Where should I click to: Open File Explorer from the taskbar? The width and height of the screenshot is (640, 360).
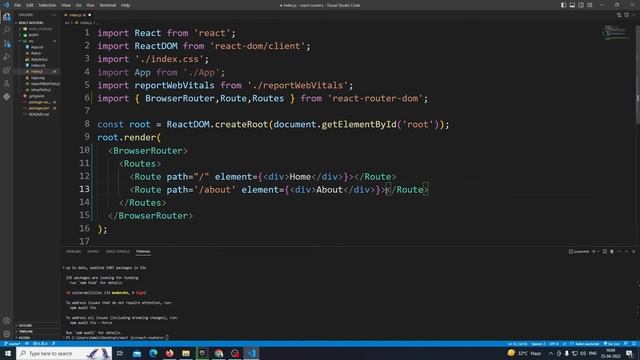[186, 353]
